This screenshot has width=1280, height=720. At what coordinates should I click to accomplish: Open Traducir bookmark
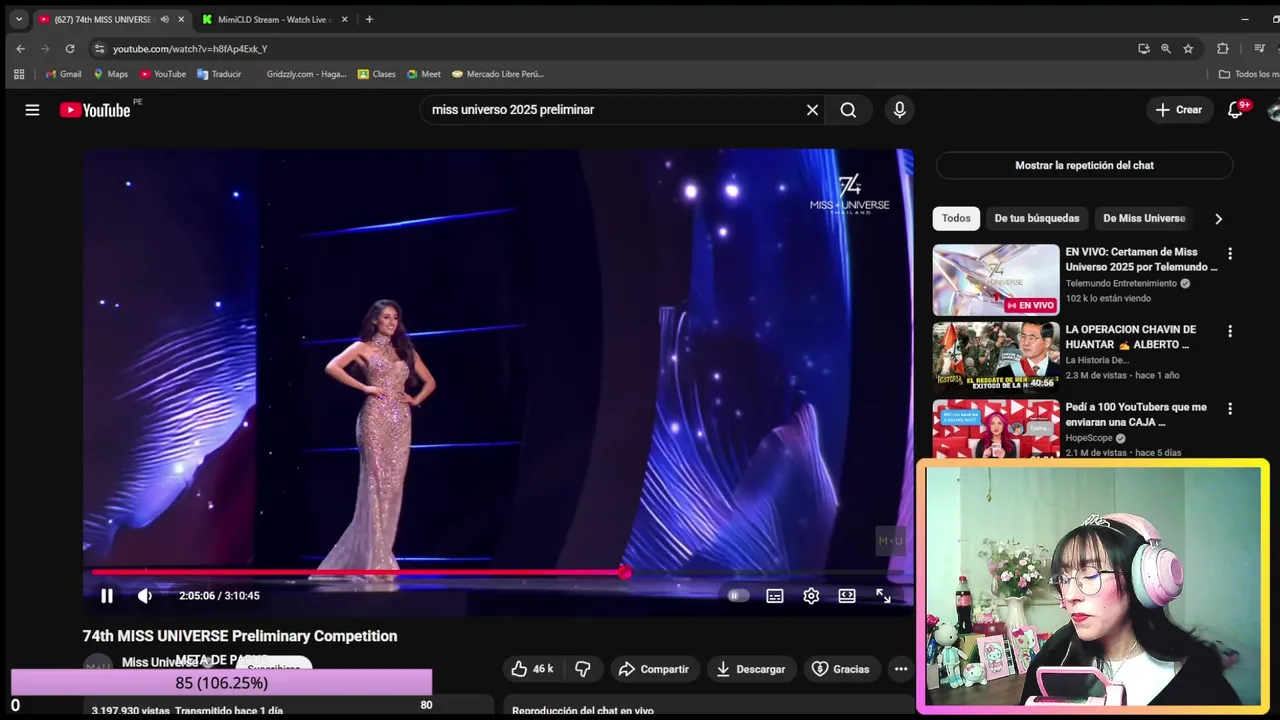click(x=219, y=74)
